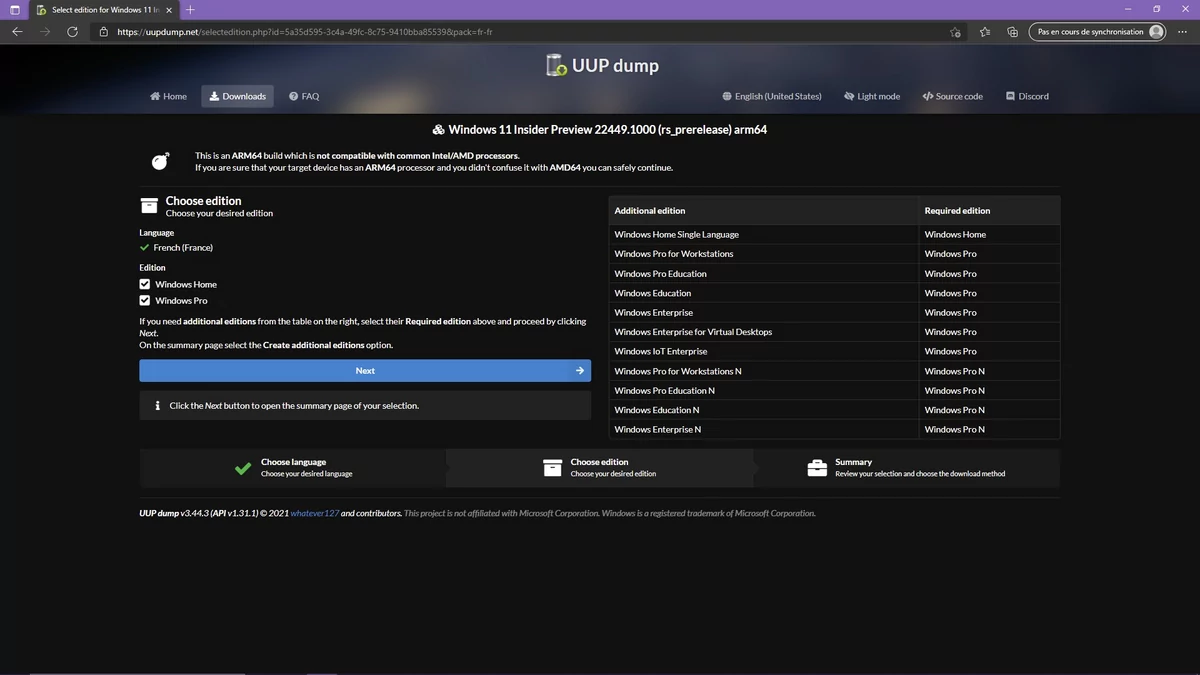Screen dimensions: 1200x675
Task: Uncheck the Windows Pro edition
Action: 144,300
